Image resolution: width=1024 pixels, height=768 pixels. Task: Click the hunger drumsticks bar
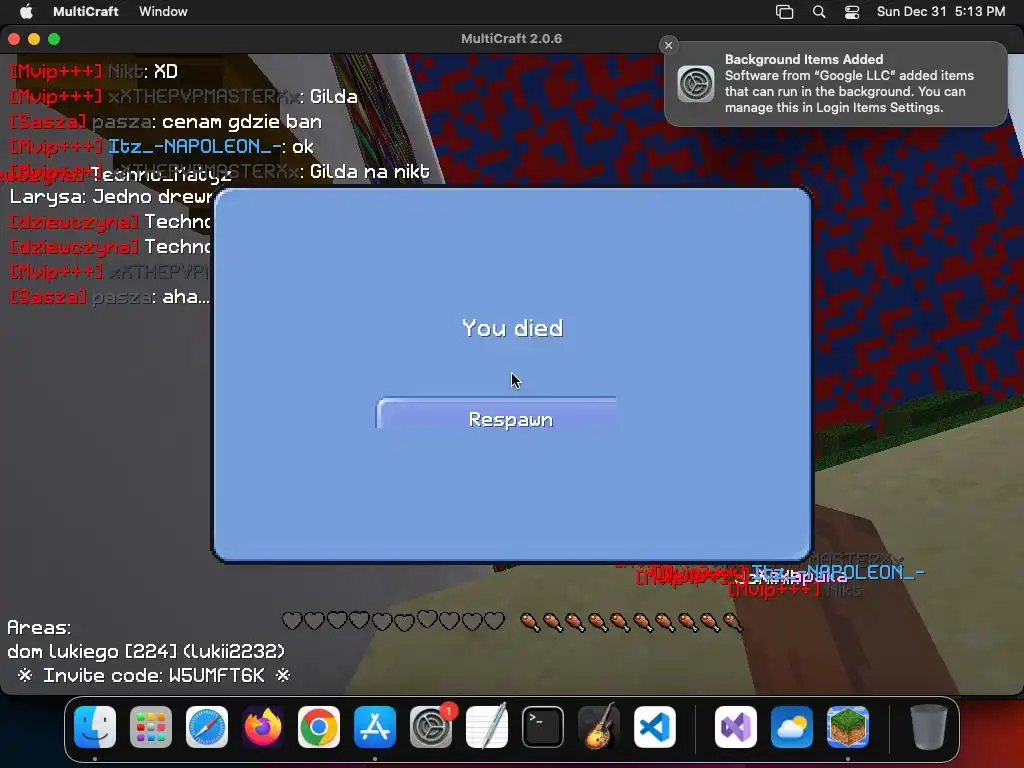[632, 622]
